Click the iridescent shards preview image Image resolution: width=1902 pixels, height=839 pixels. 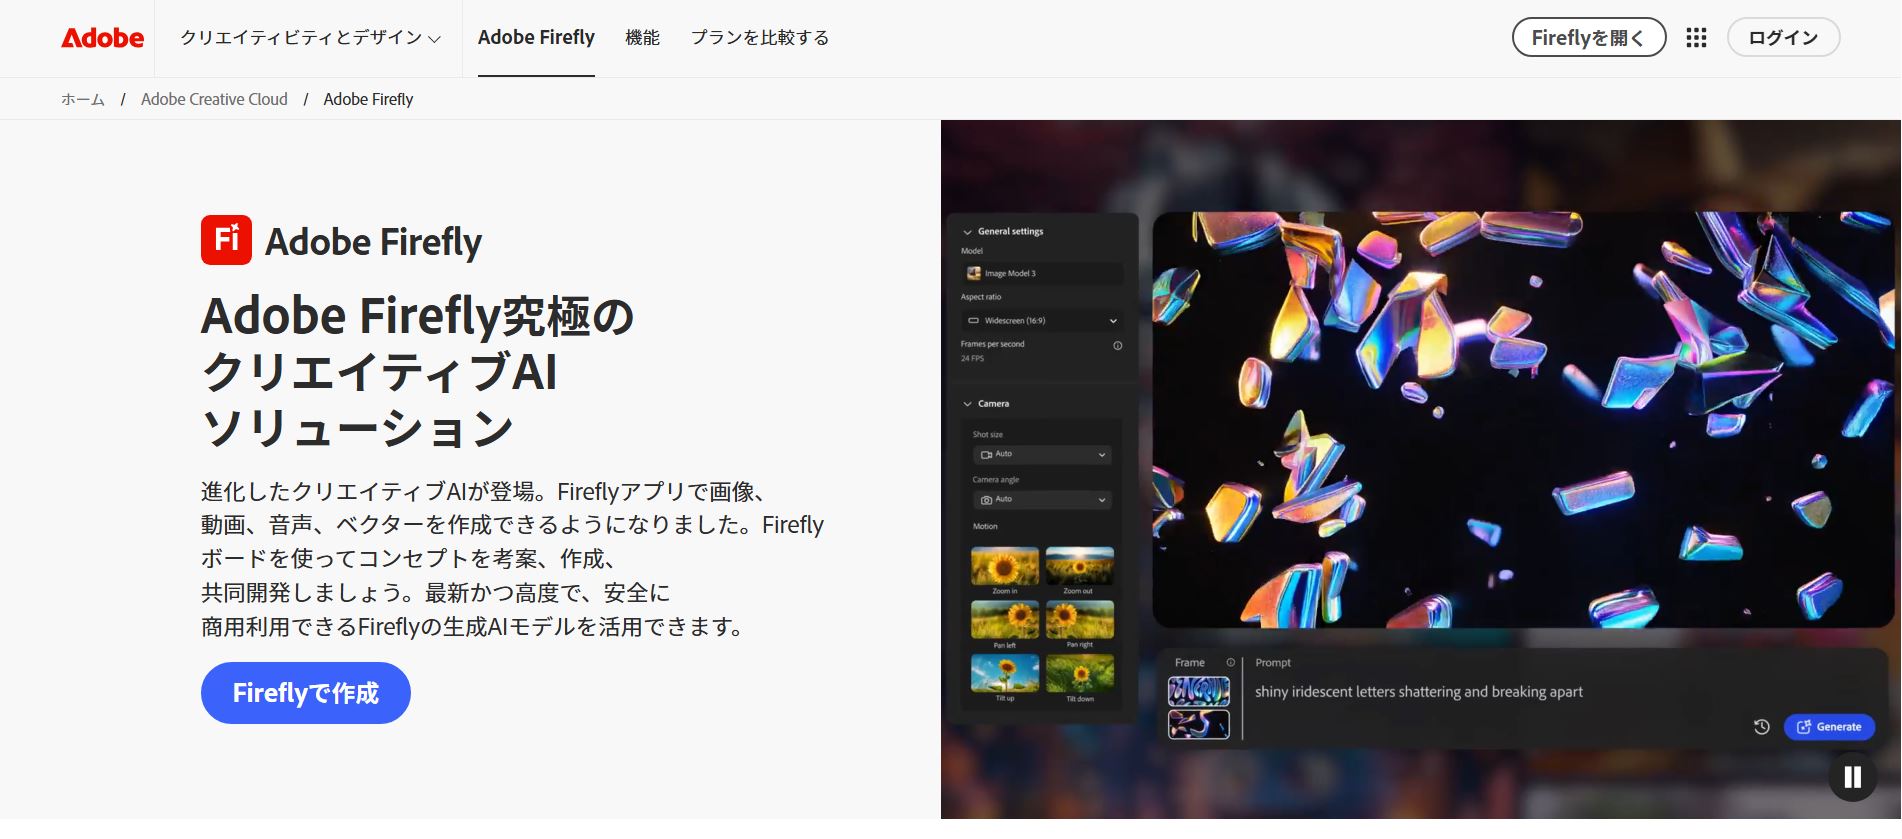(1523, 419)
